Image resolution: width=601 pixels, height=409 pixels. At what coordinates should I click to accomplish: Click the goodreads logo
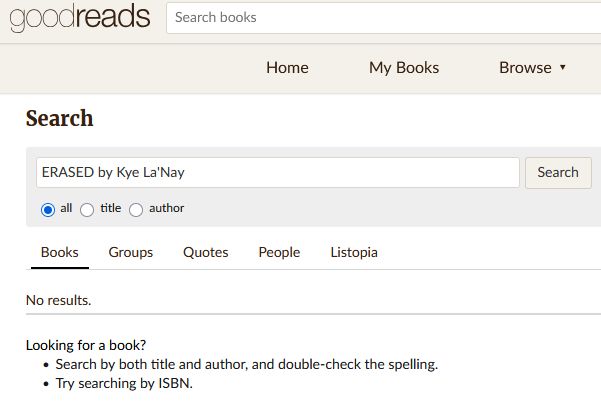[x=80, y=18]
